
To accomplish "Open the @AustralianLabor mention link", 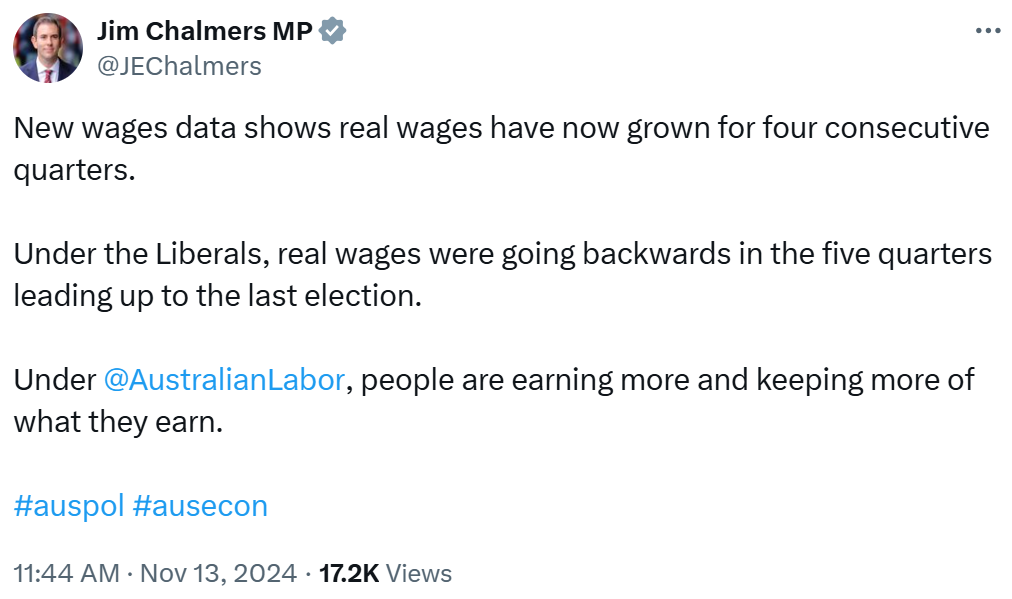I will (224, 380).
